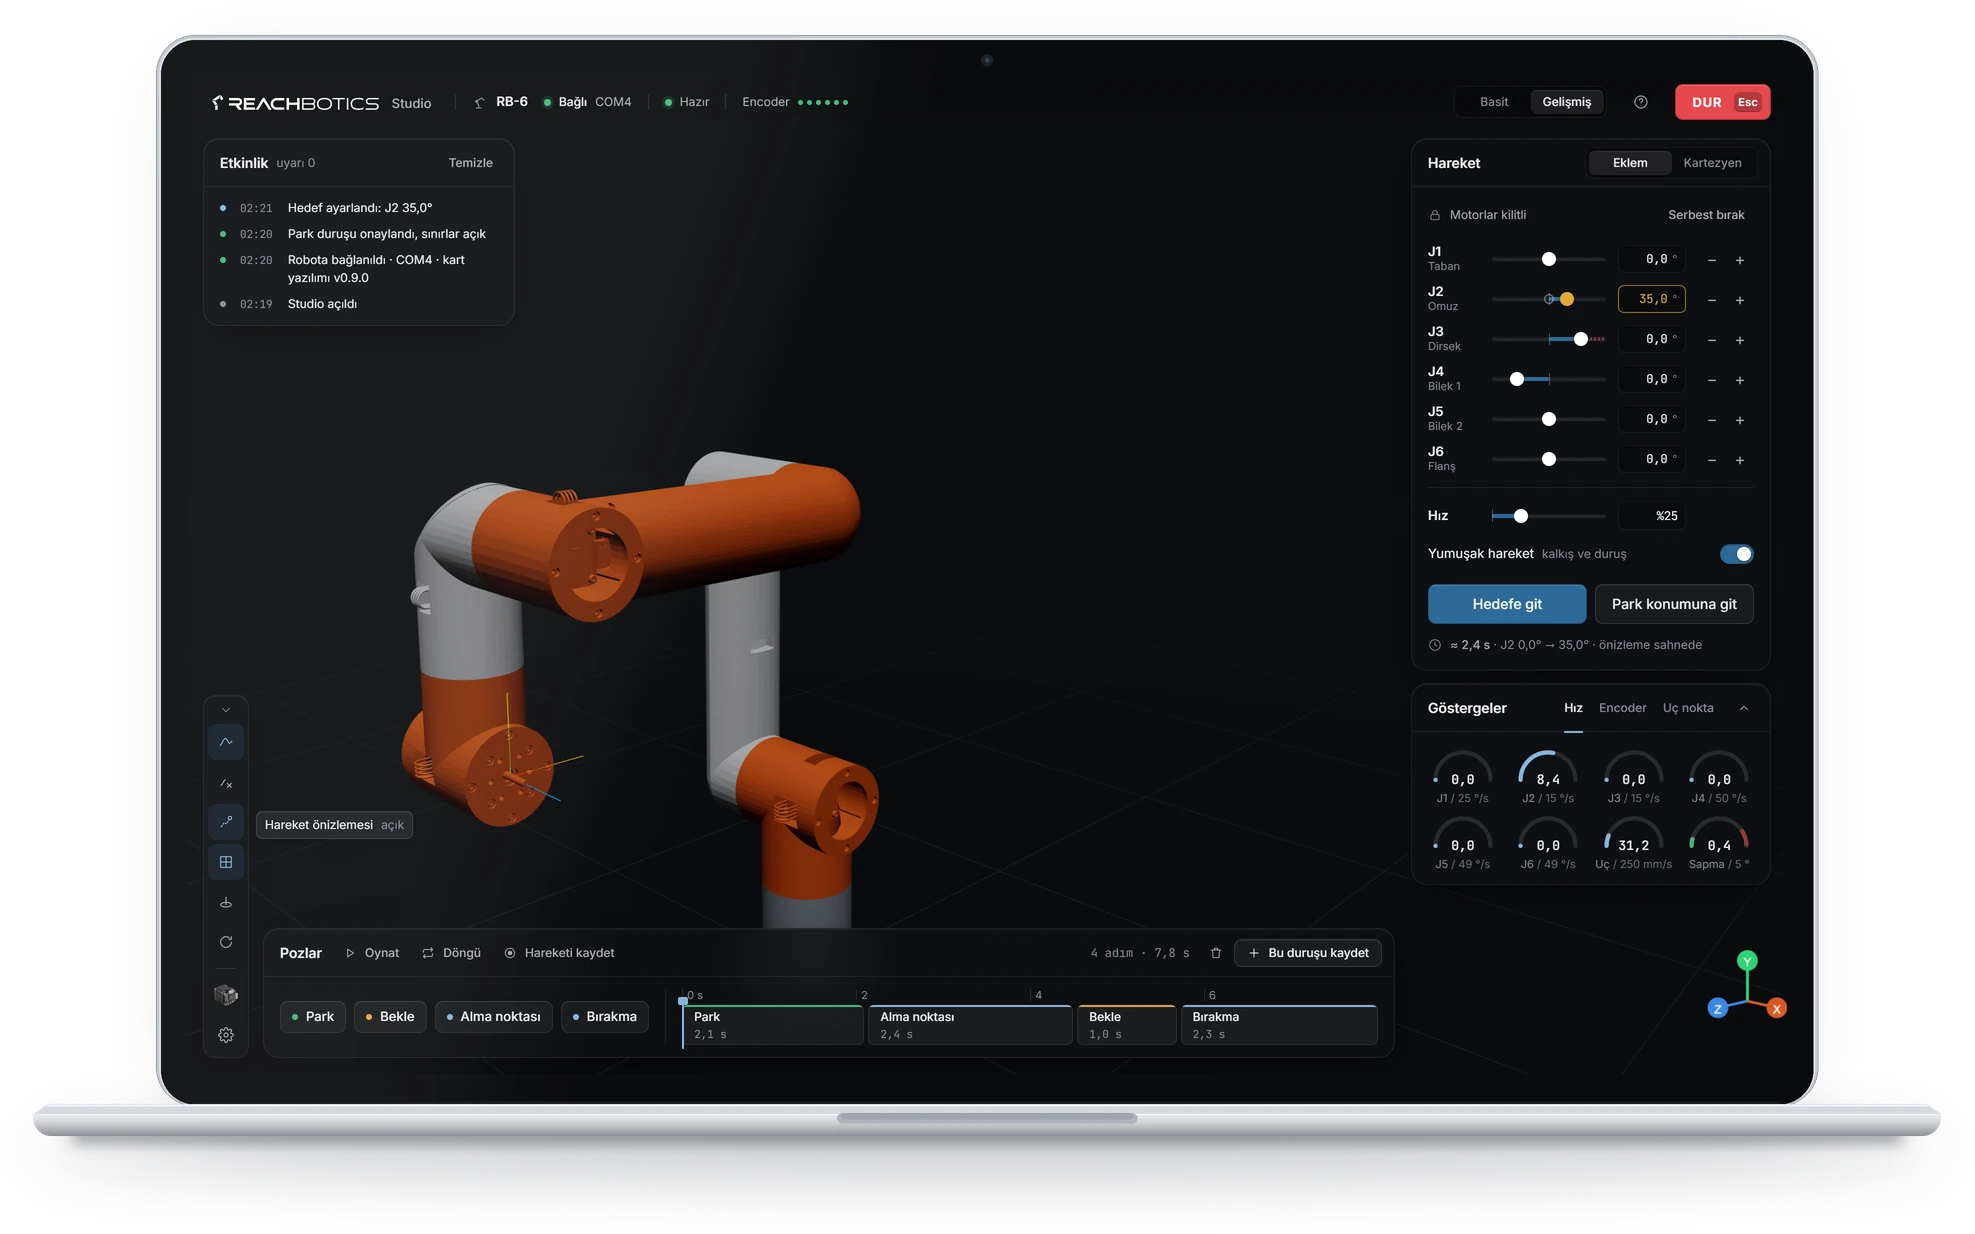Toggle the Döngü loop option
1975x1234 pixels.
(452, 953)
